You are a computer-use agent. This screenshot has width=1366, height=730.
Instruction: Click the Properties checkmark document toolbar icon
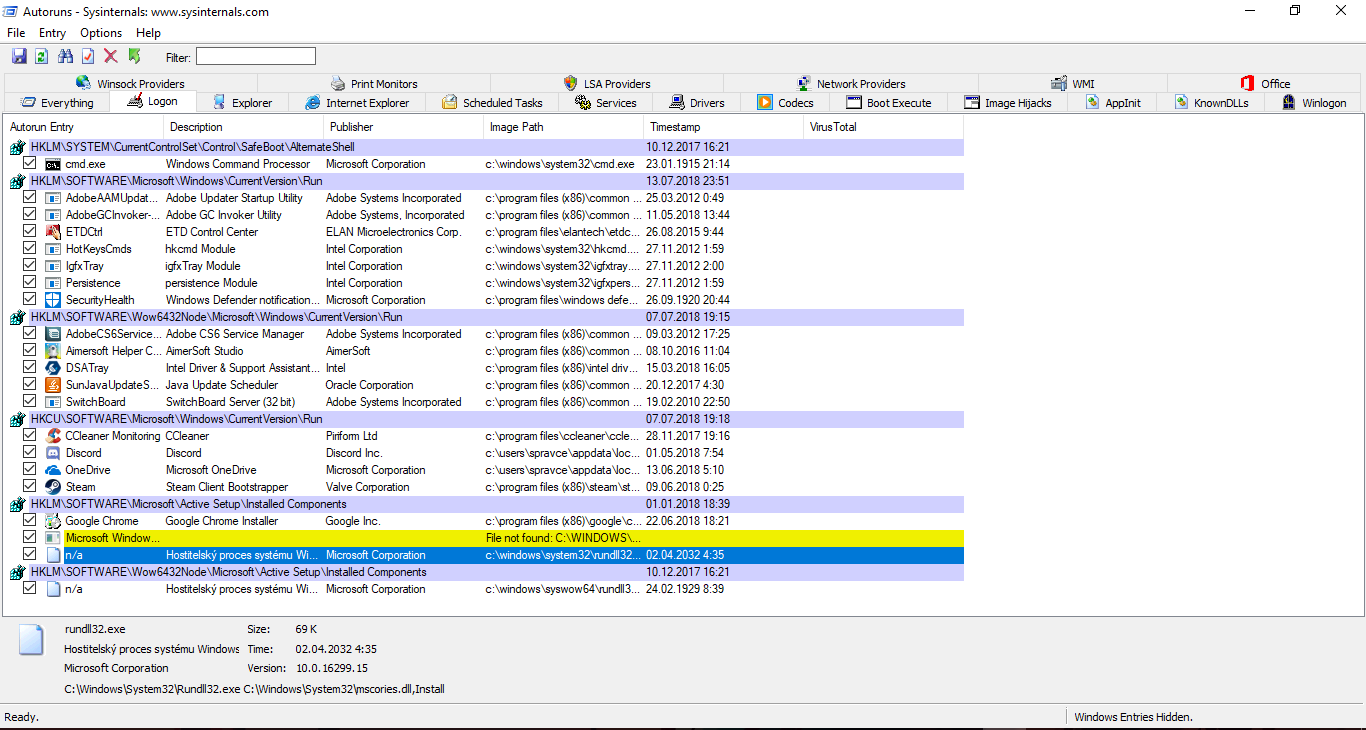(x=88, y=57)
